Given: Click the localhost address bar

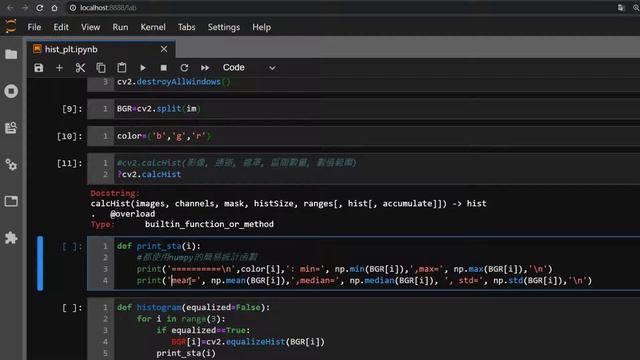Looking at the screenshot, I should pyautogui.click(x=108, y=8).
